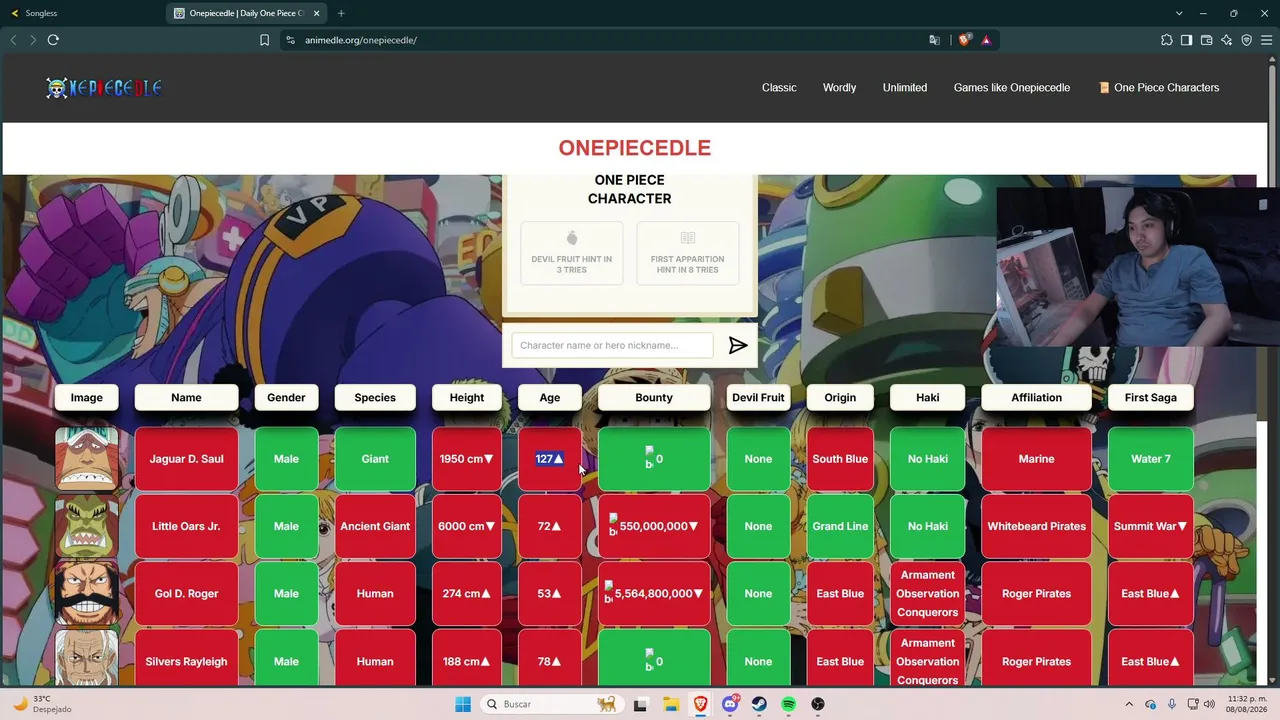Screen dimensions: 1280x720
Task: Open Brave Leo AI assistant
Action: [1227, 40]
